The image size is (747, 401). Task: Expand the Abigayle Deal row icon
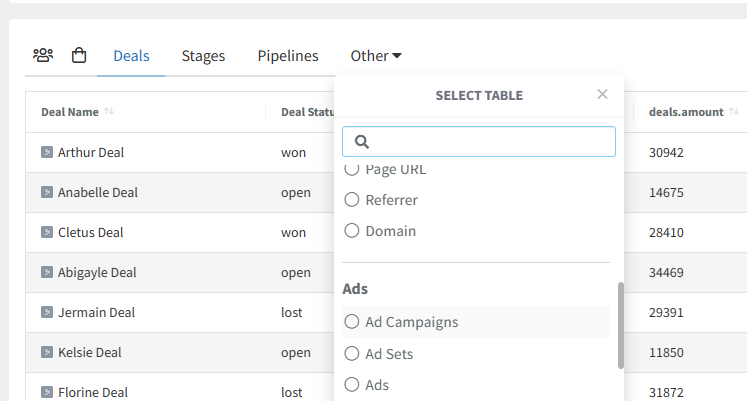coord(46,272)
